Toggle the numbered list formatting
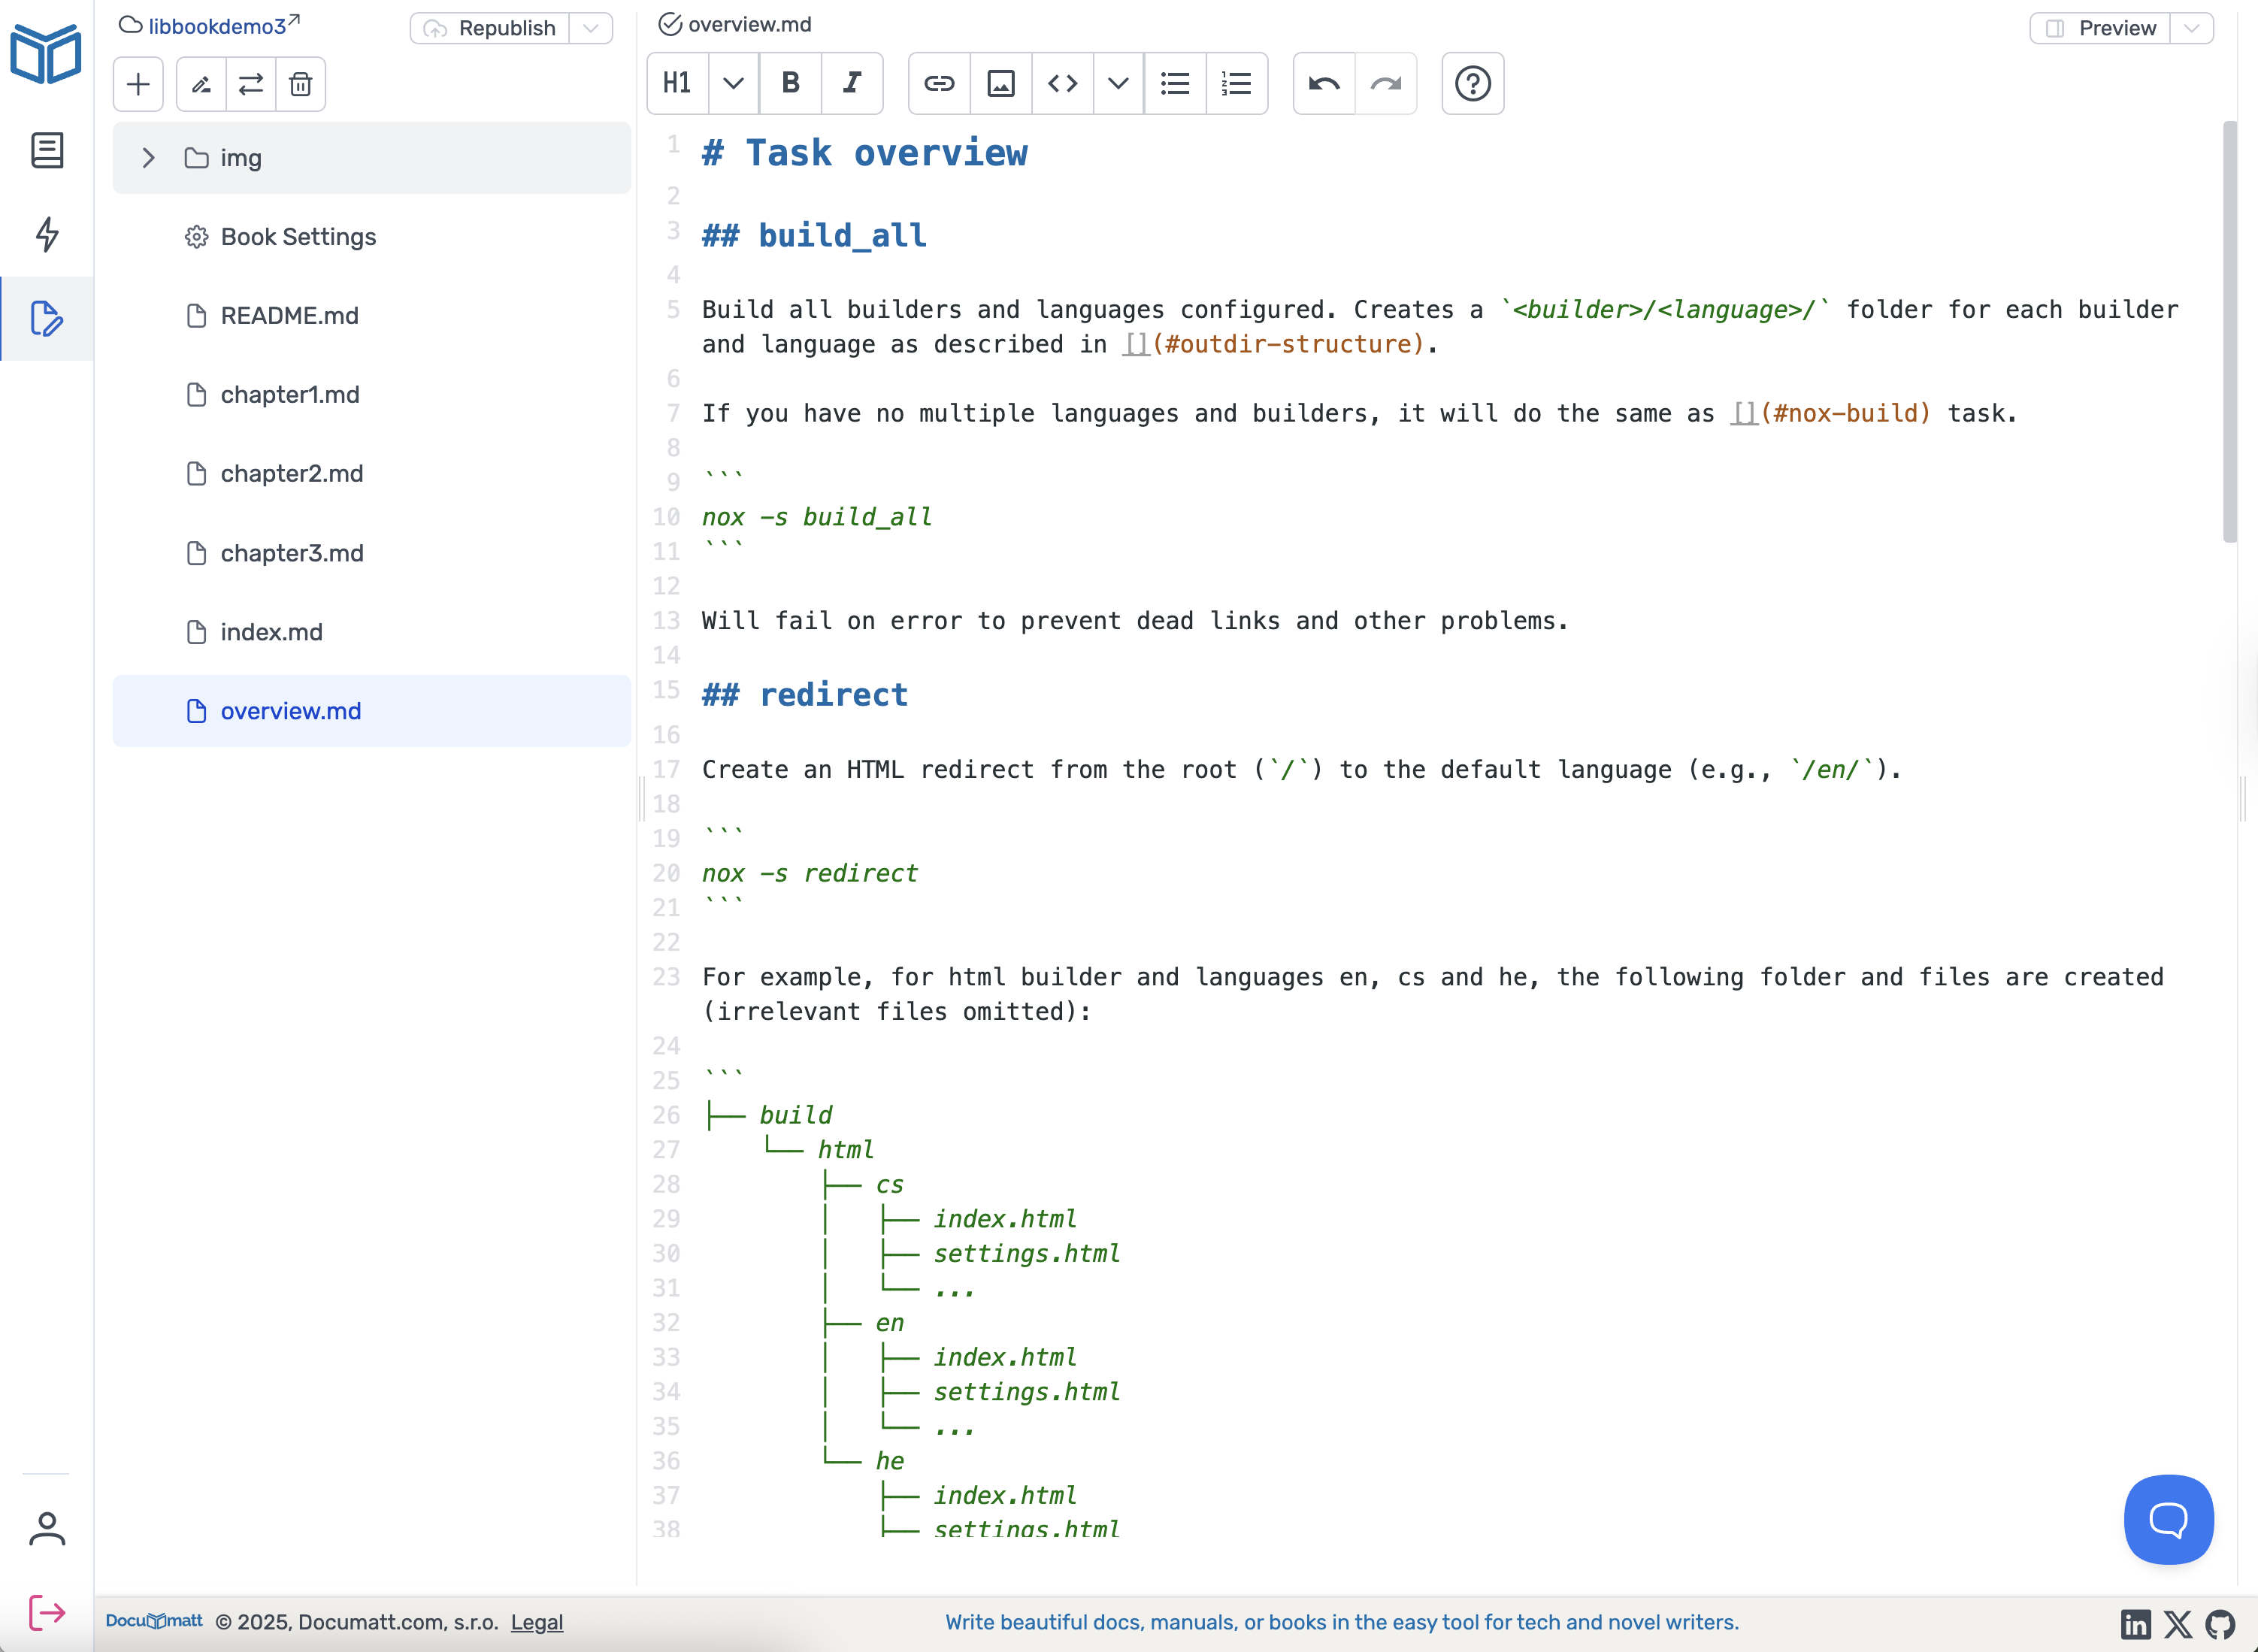Screen dimensions: 2258x1652 click(x=1236, y=84)
